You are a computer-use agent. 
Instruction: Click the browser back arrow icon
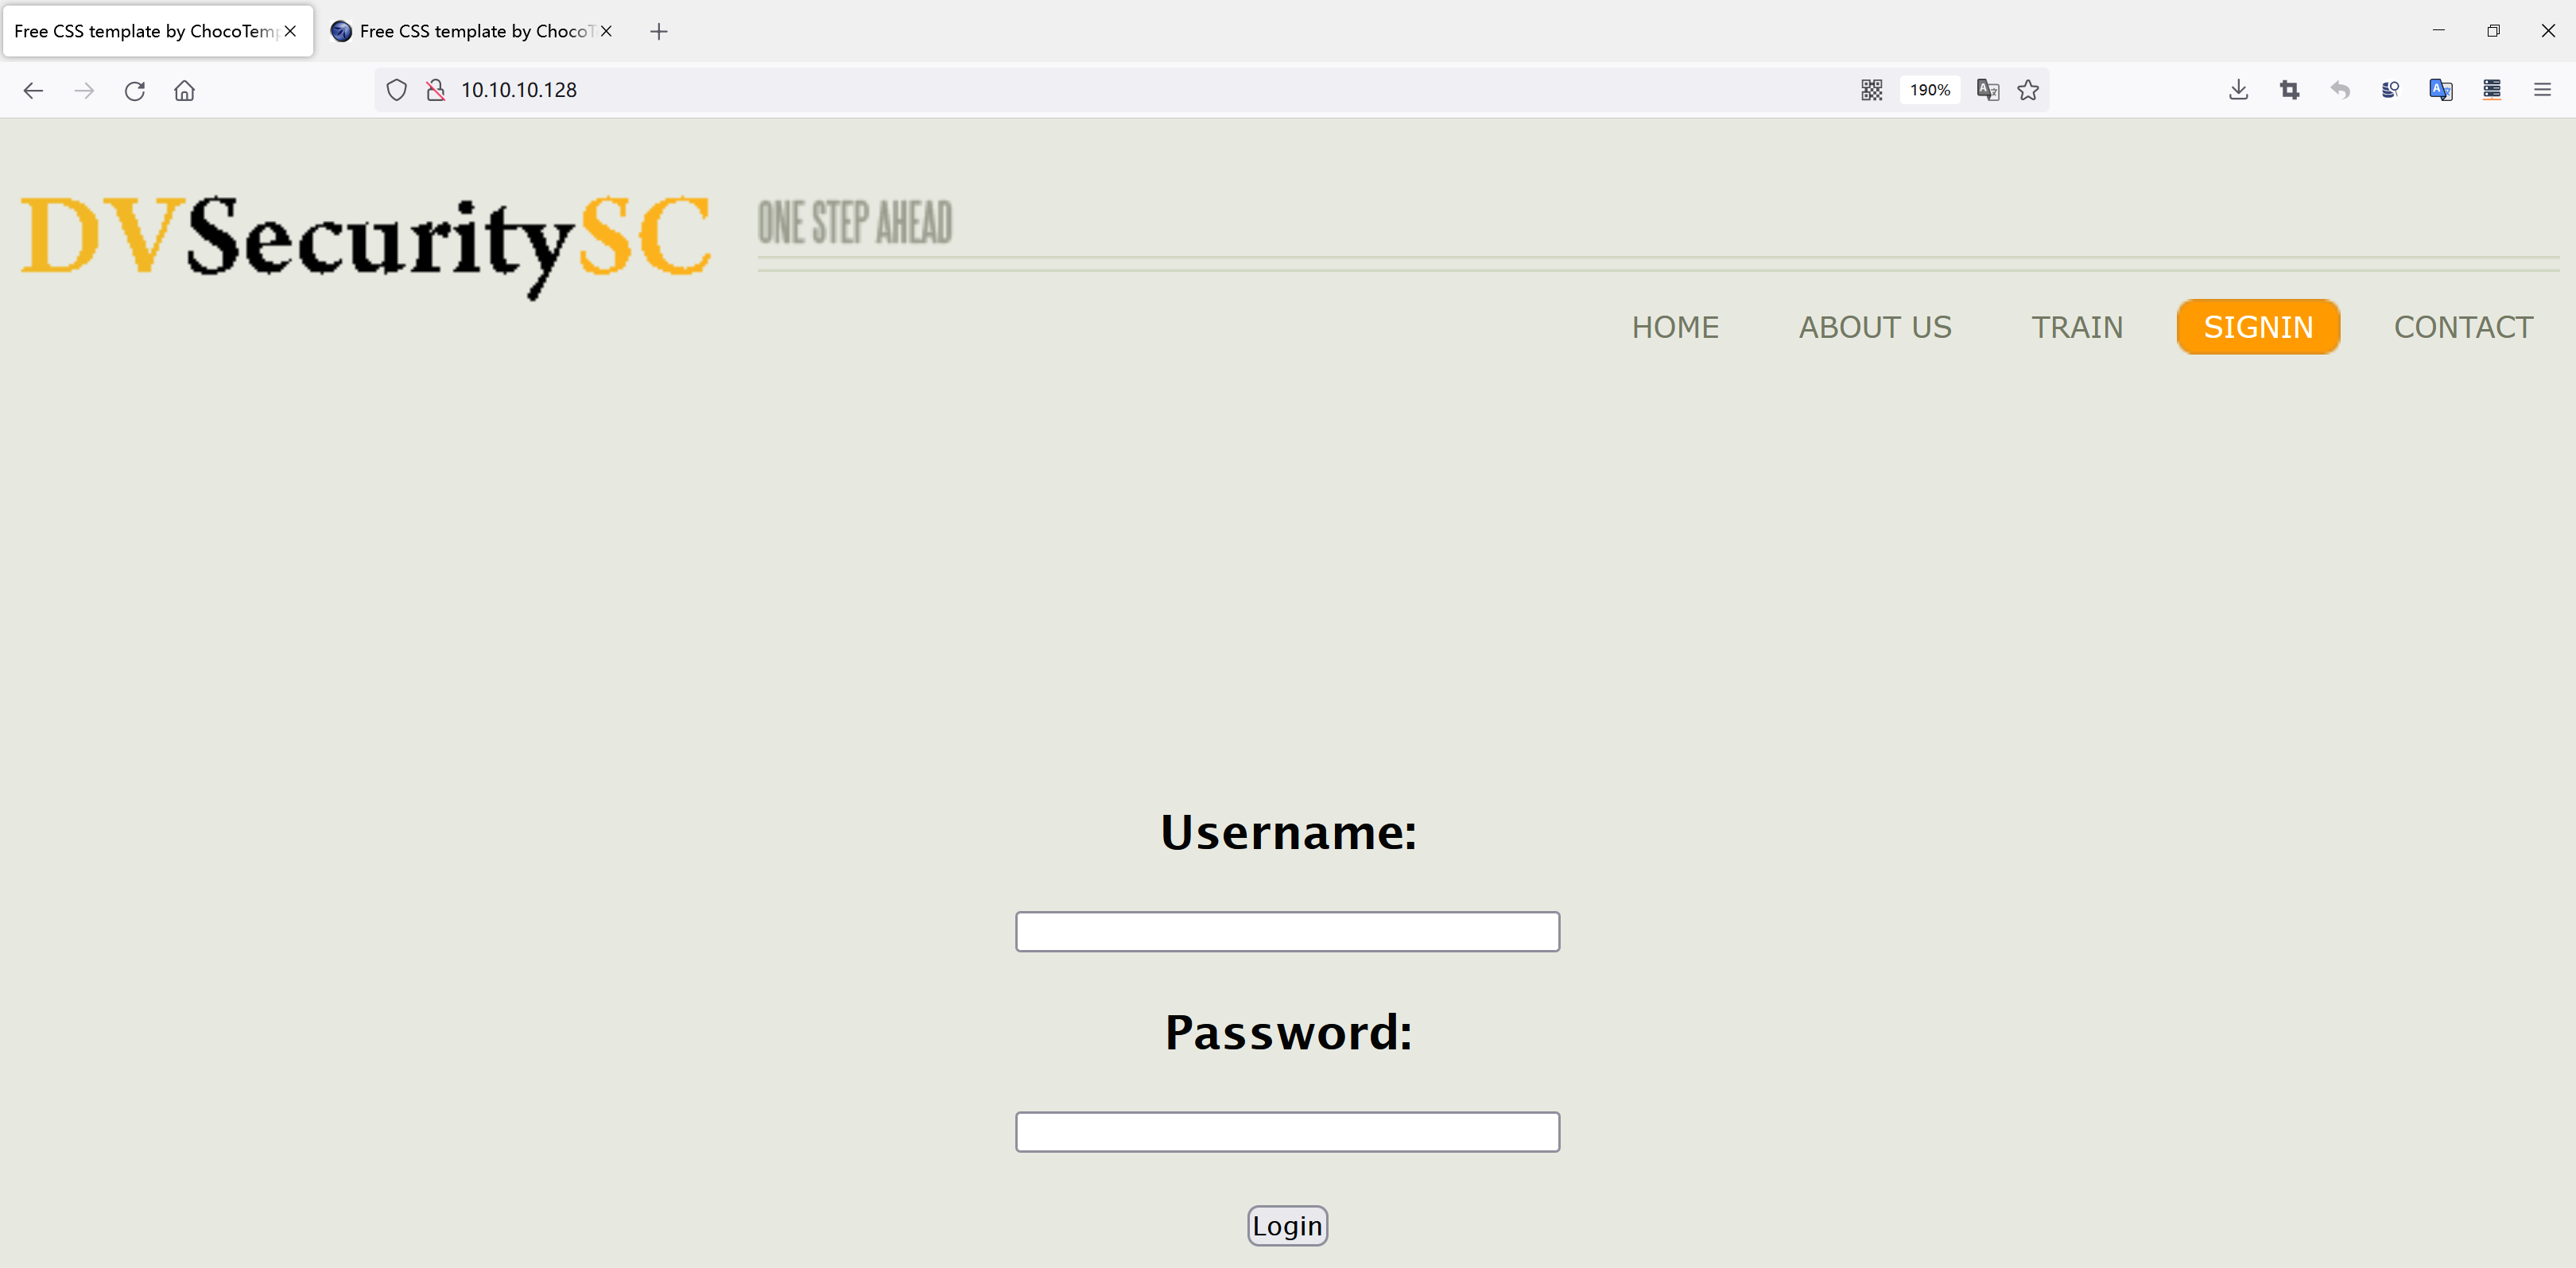tap(33, 91)
